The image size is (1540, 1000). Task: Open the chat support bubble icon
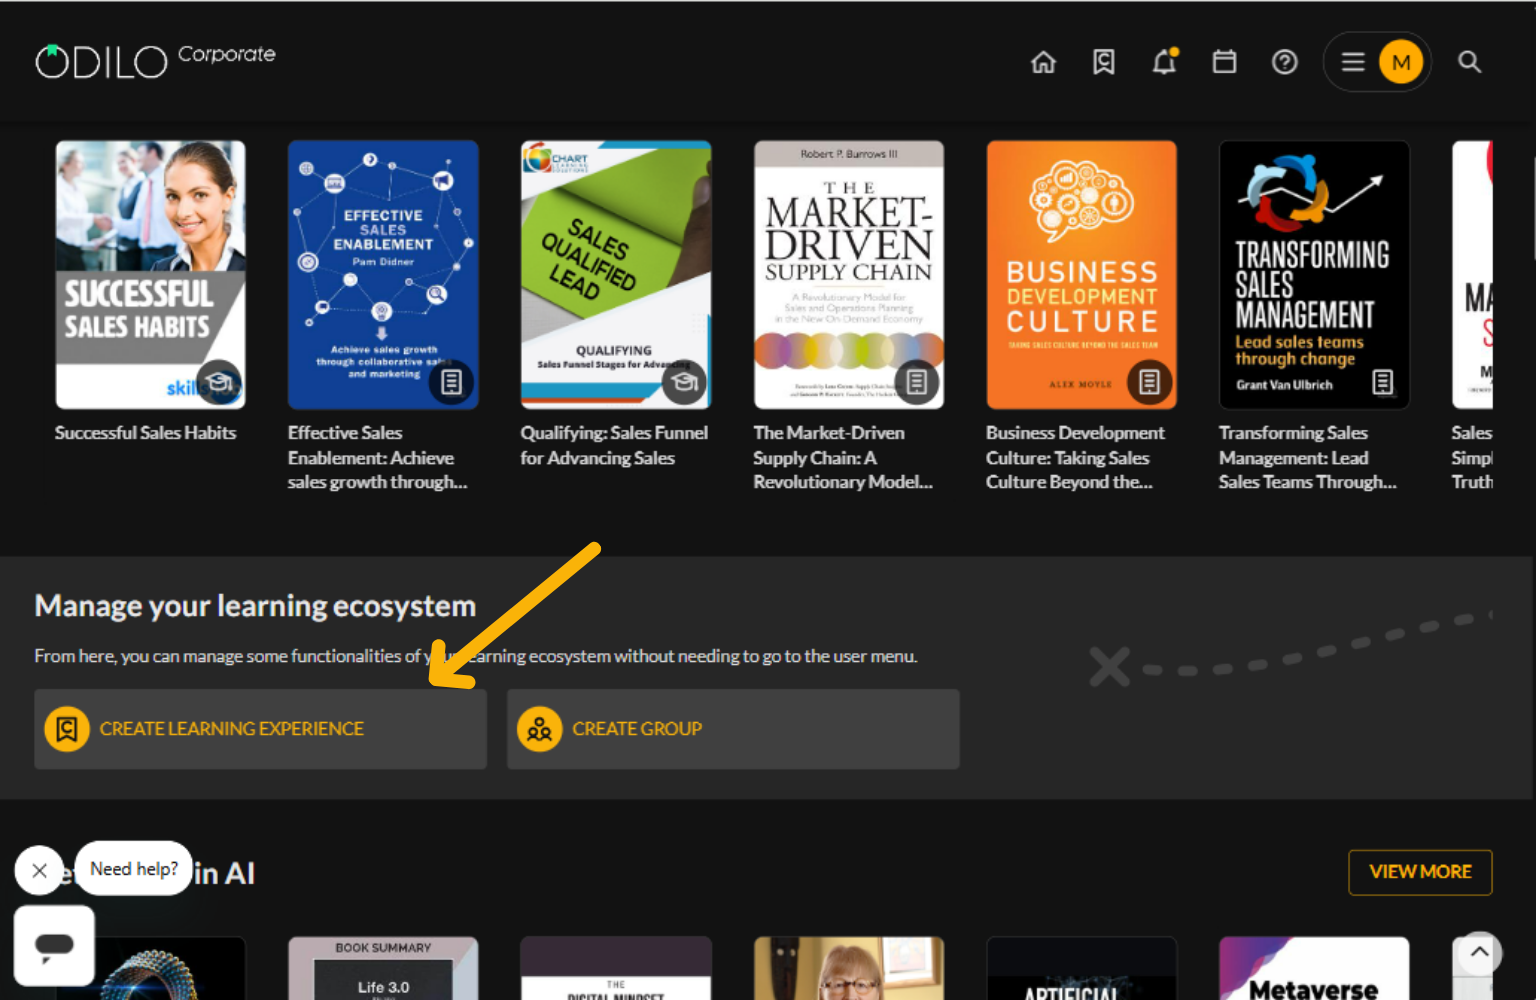click(x=54, y=945)
